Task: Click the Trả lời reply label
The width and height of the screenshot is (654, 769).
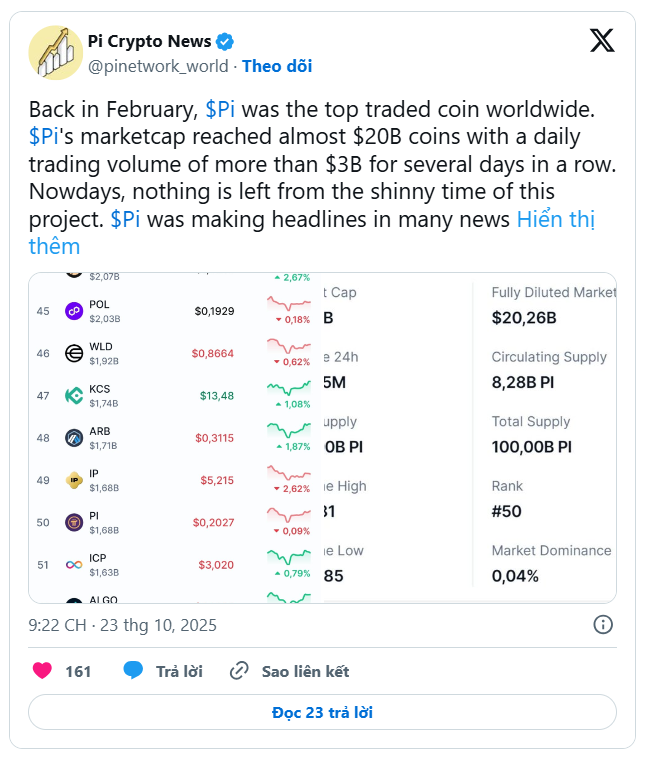Action: pos(179,671)
